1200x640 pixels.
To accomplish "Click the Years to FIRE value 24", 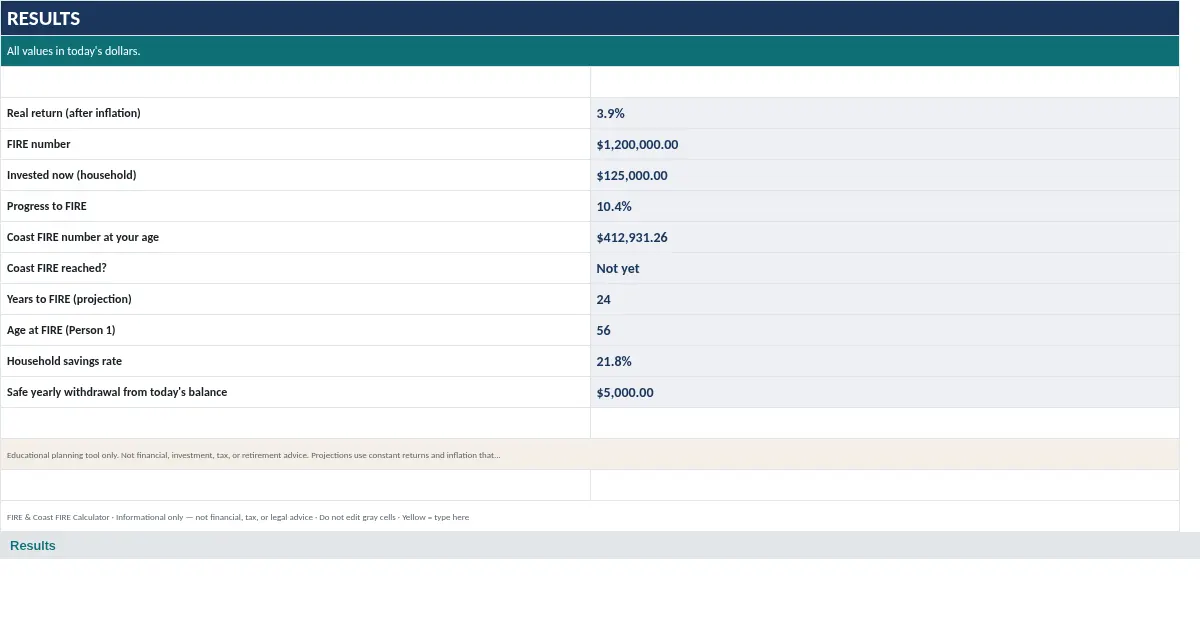I will (x=885, y=299).
